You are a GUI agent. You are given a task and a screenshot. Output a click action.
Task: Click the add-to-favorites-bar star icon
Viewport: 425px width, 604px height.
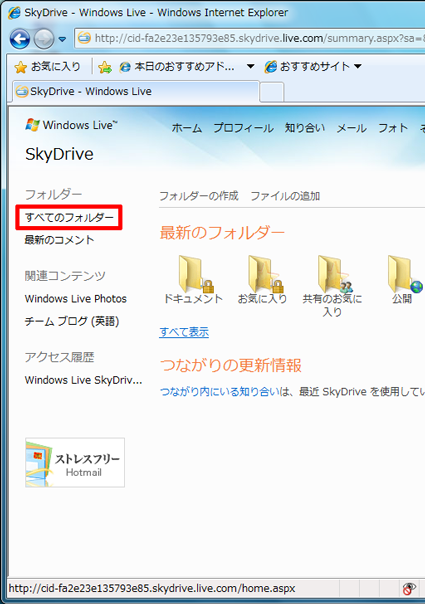[105, 67]
